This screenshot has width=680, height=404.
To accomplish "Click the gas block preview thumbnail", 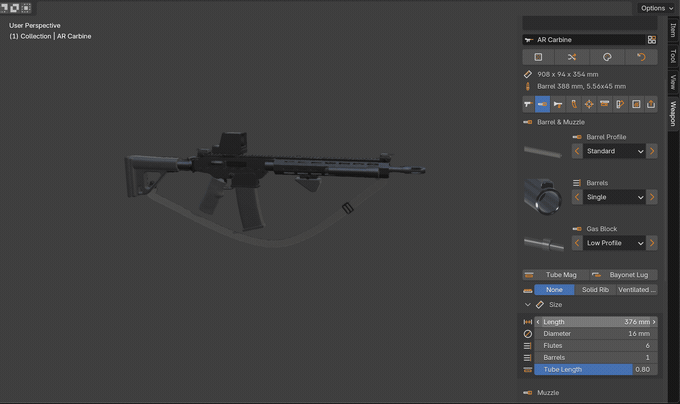I will point(543,244).
